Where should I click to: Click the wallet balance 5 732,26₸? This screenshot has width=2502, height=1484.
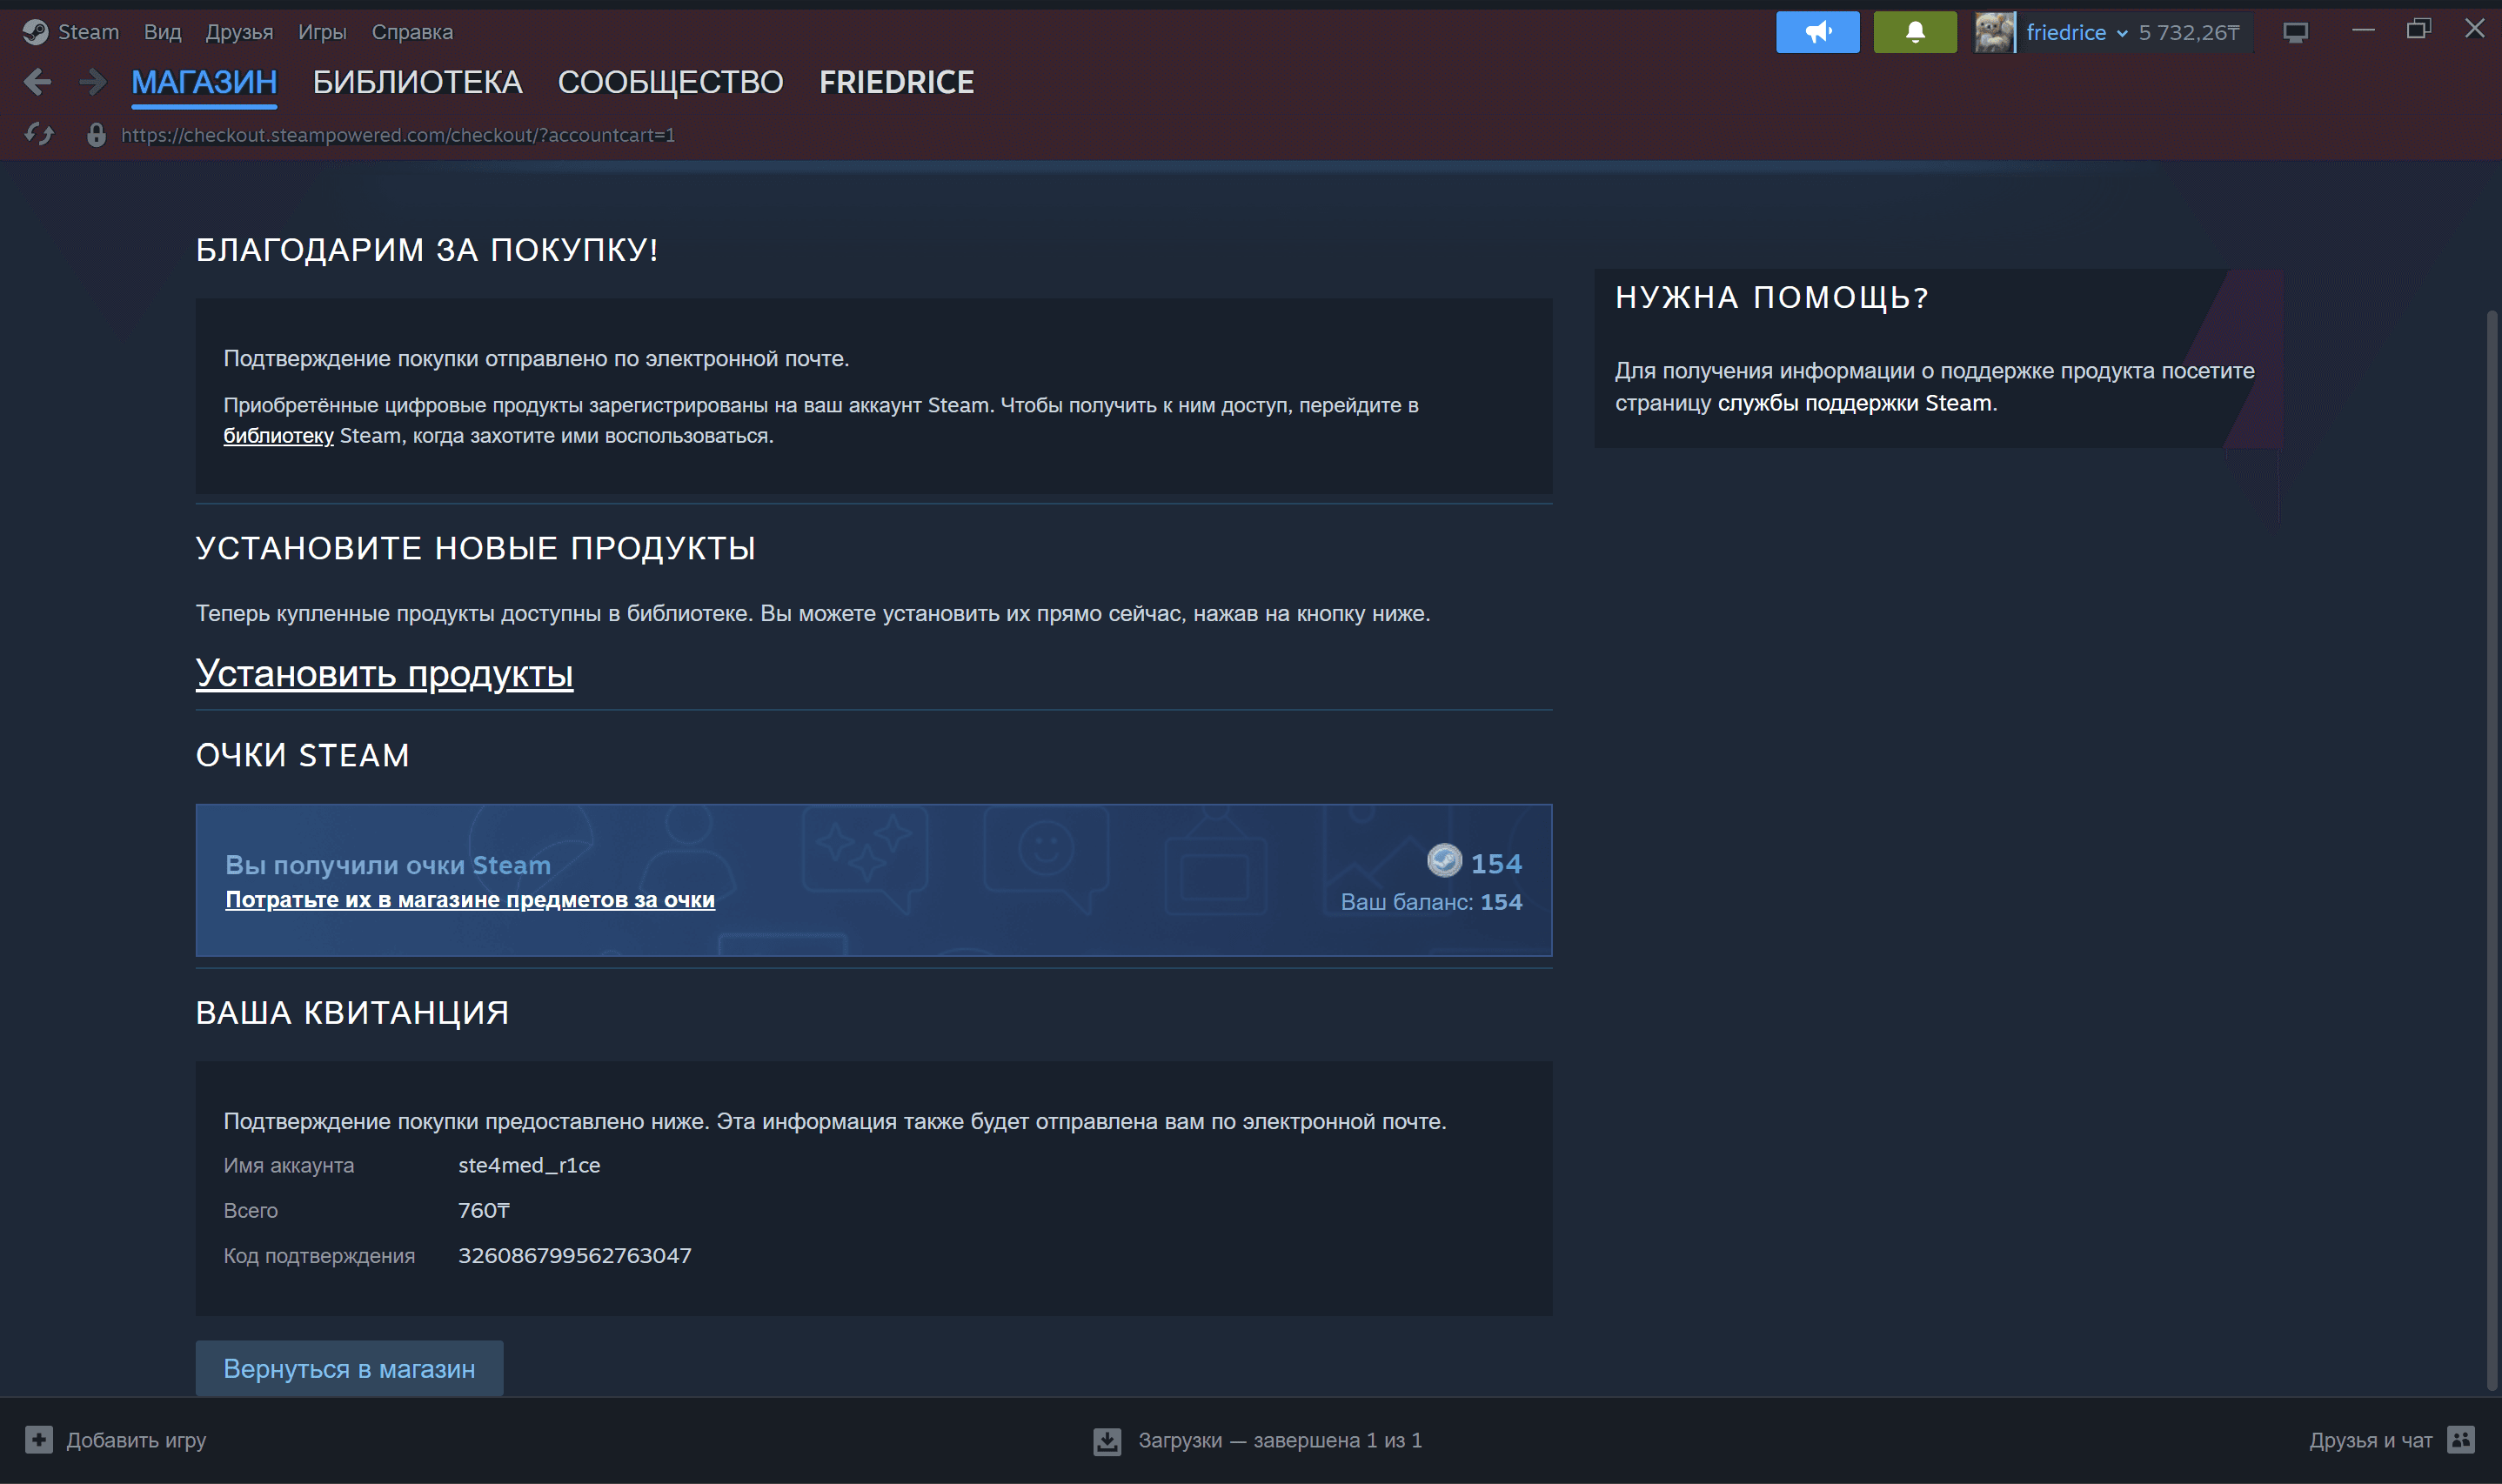tap(2188, 33)
